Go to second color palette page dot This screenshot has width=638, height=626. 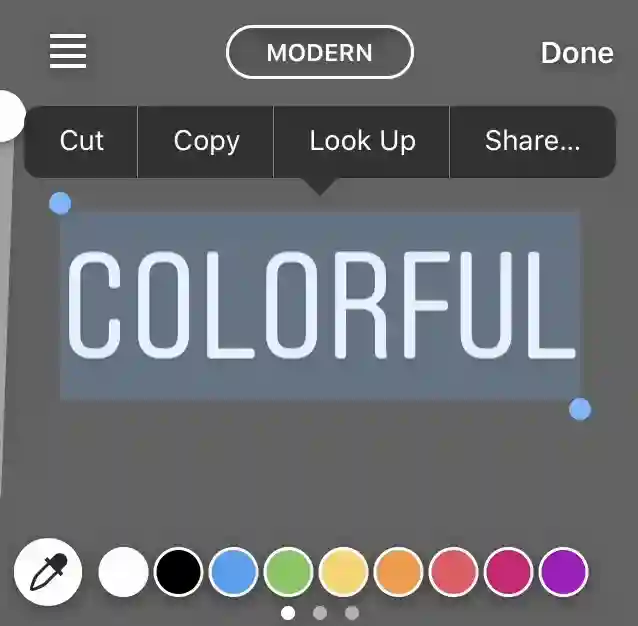pos(320,613)
